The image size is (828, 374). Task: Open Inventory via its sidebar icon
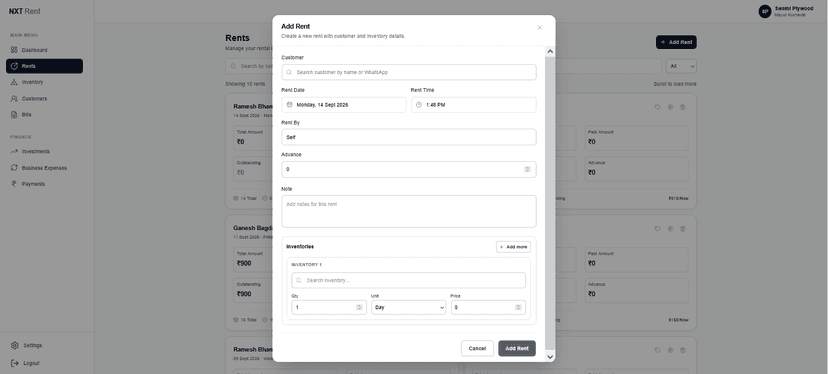(x=14, y=82)
